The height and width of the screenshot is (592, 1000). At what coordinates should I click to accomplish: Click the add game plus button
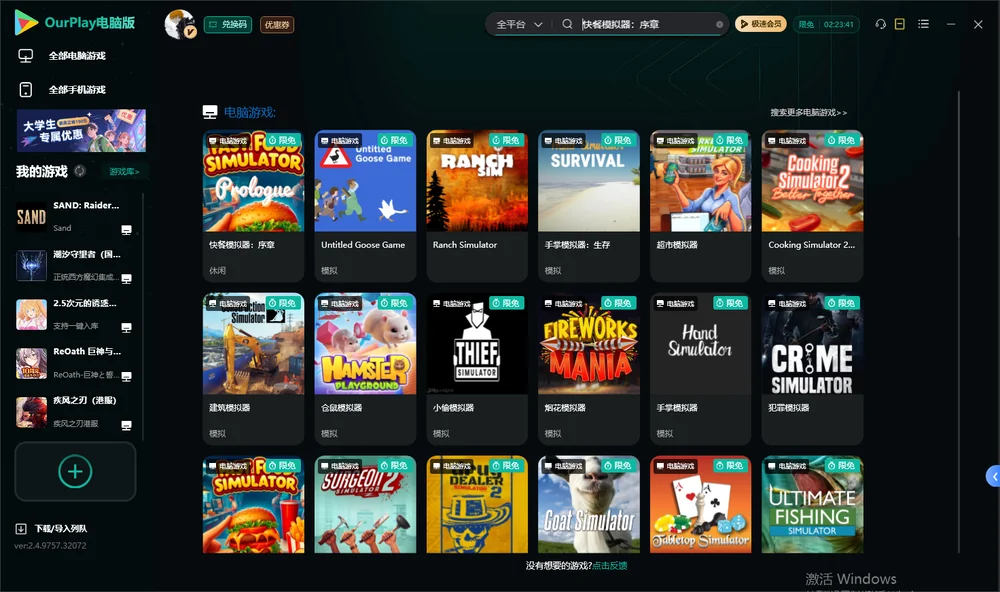point(75,471)
